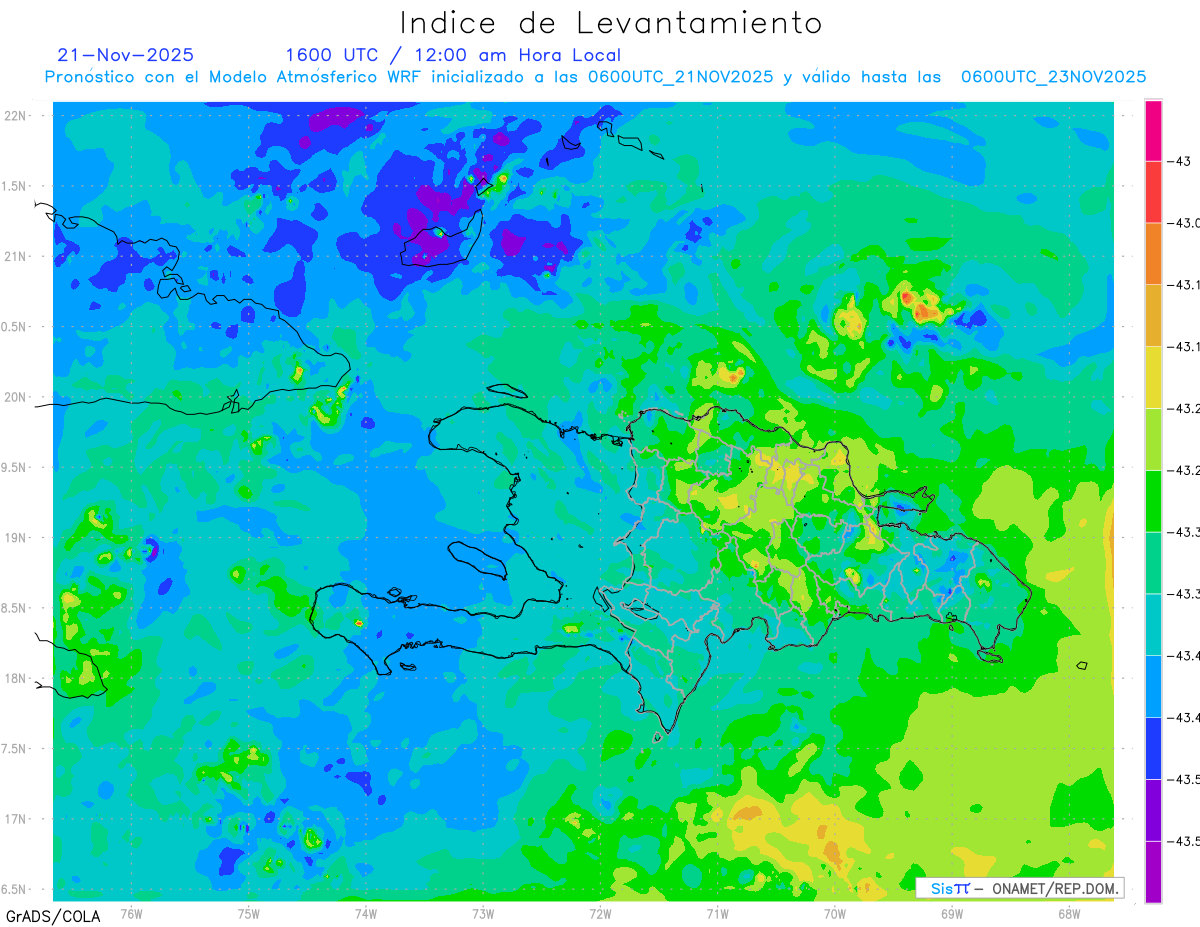
Task: Click the '69W' longitude label
Action: click(x=952, y=914)
